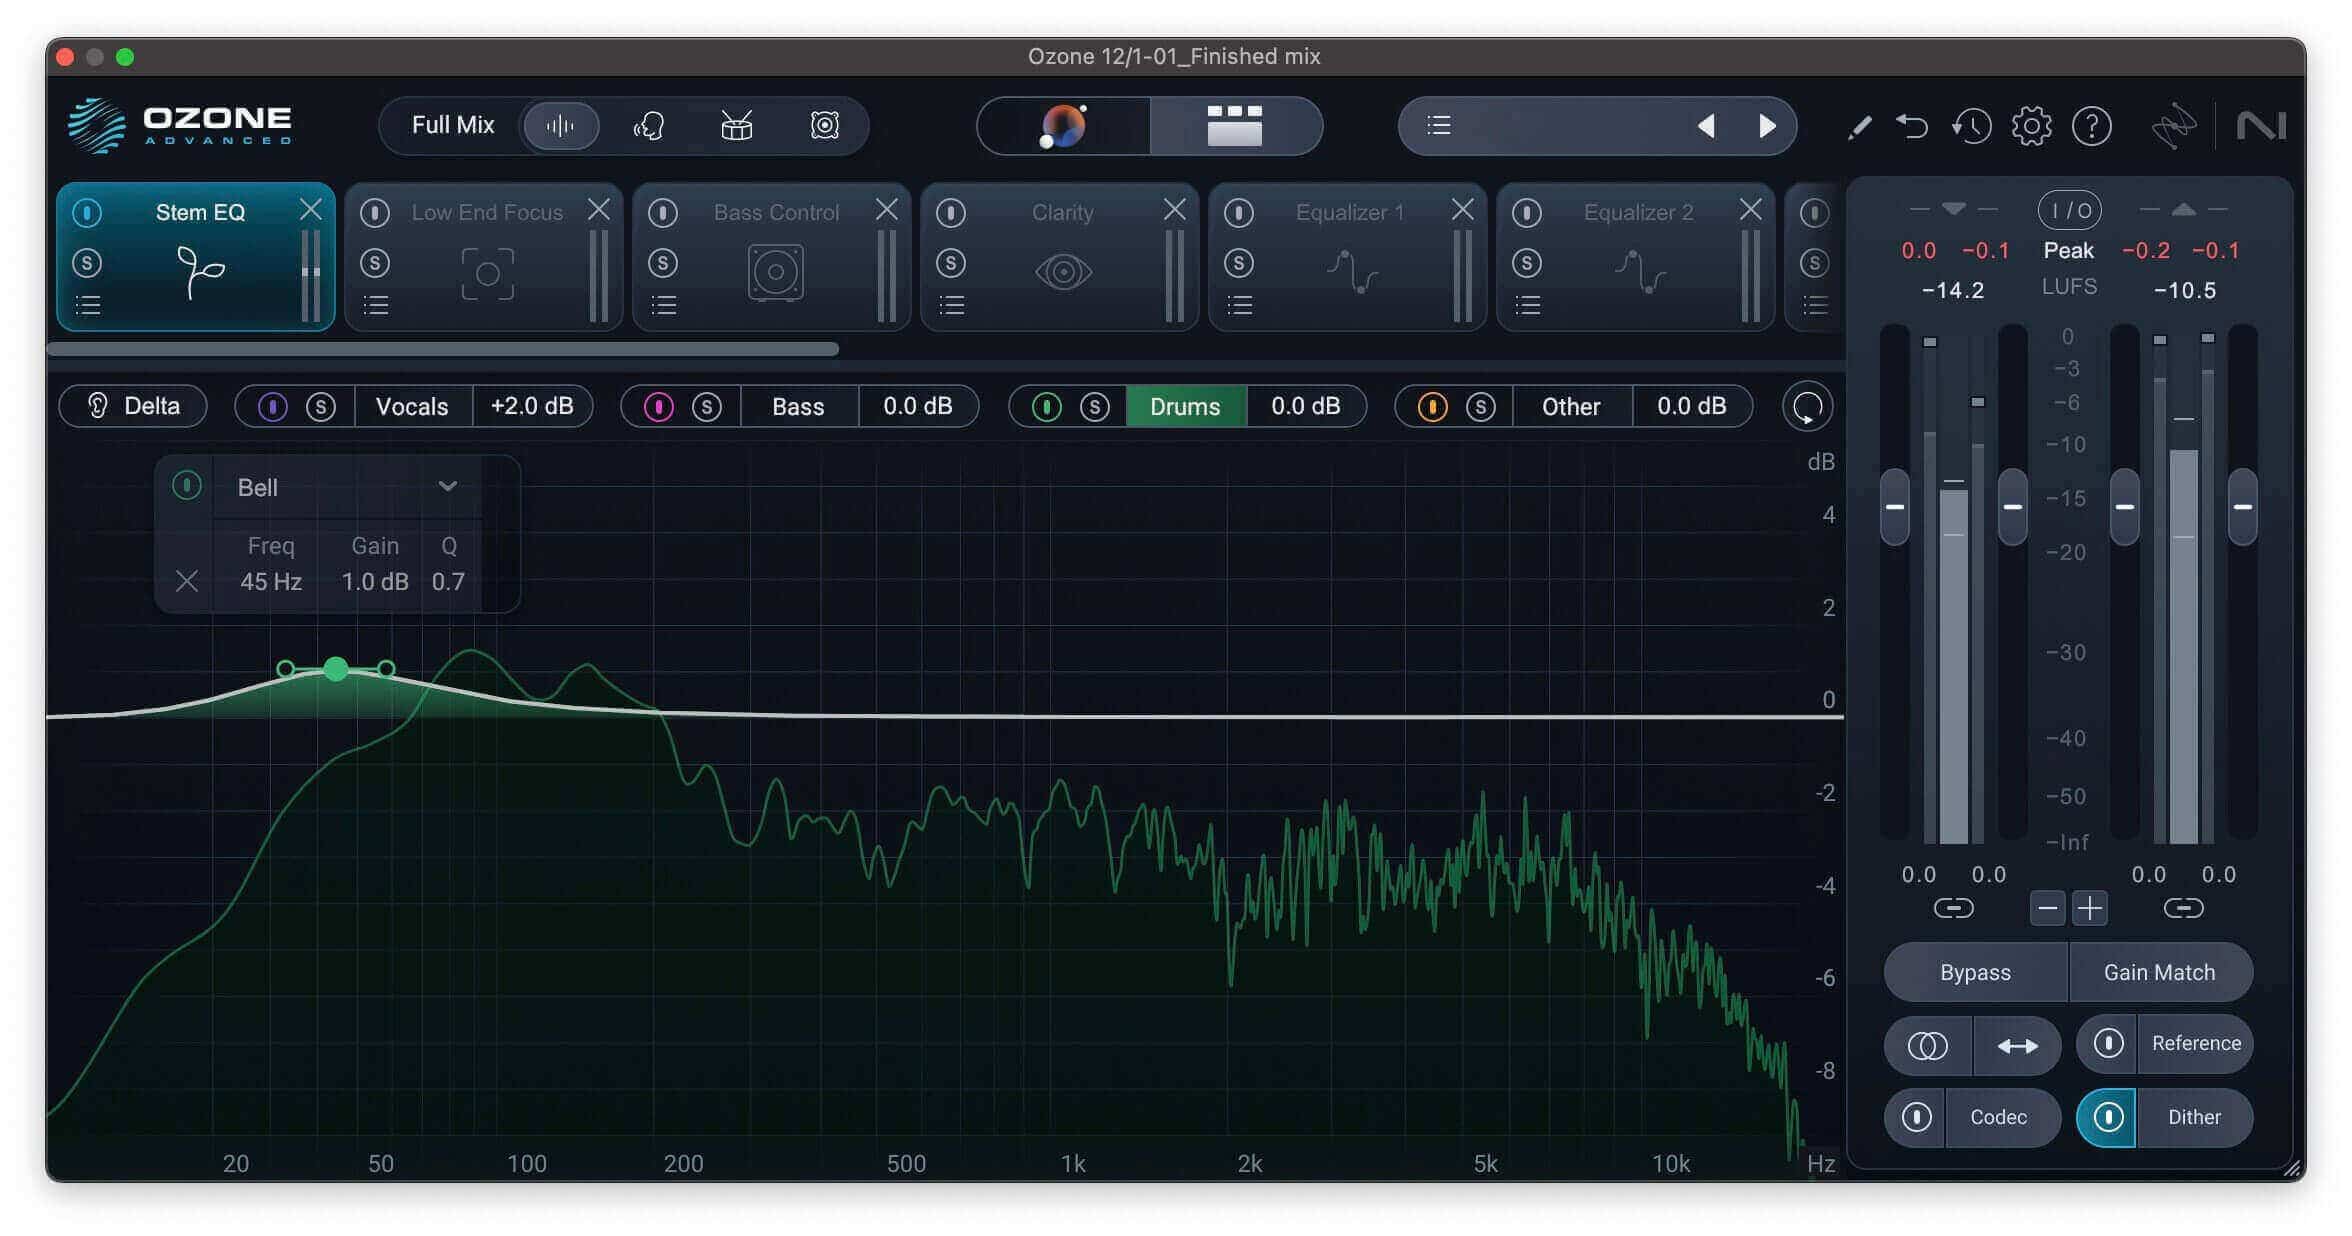Toggle the Reference power button
This screenshot has height=1236, width=2352.
(x=2108, y=1043)
